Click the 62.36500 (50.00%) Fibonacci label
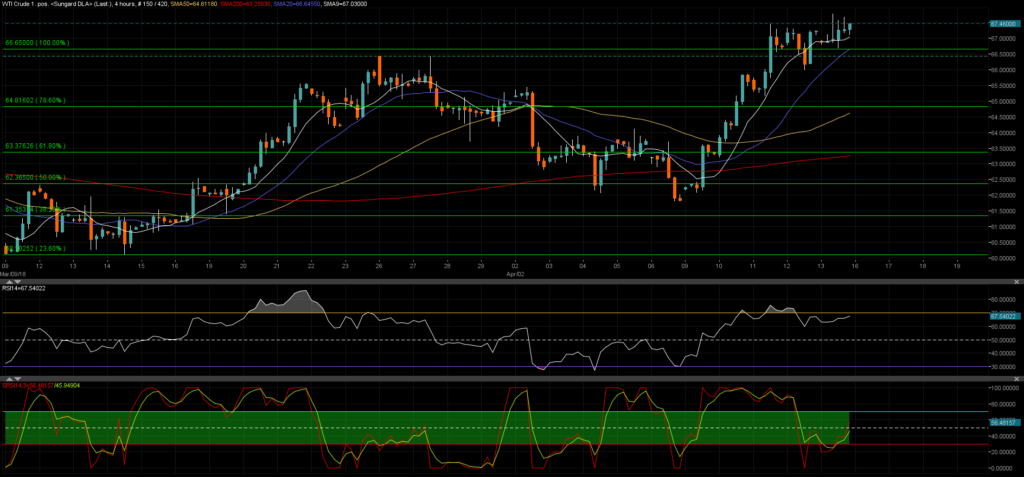 tap(35, 177)
